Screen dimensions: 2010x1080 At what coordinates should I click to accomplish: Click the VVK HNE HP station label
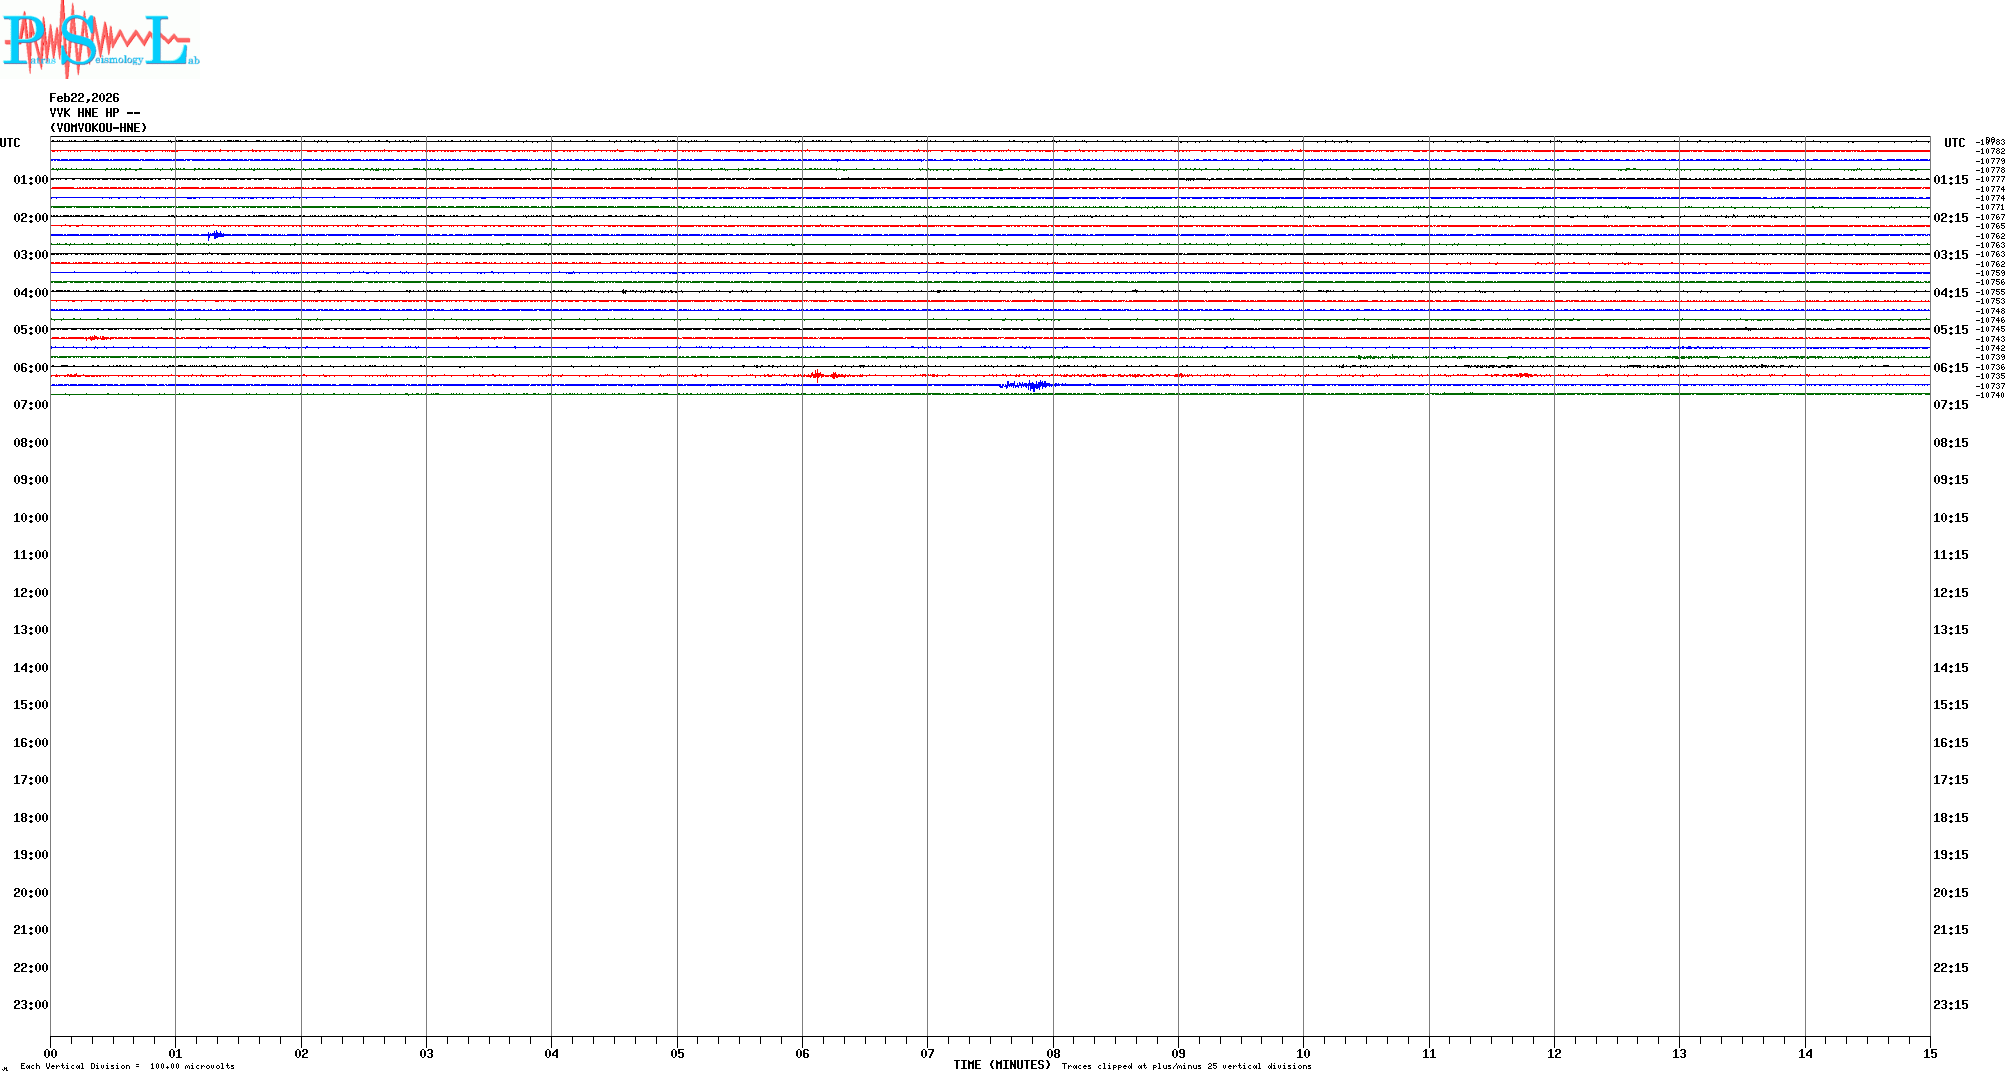coord(94,113)
